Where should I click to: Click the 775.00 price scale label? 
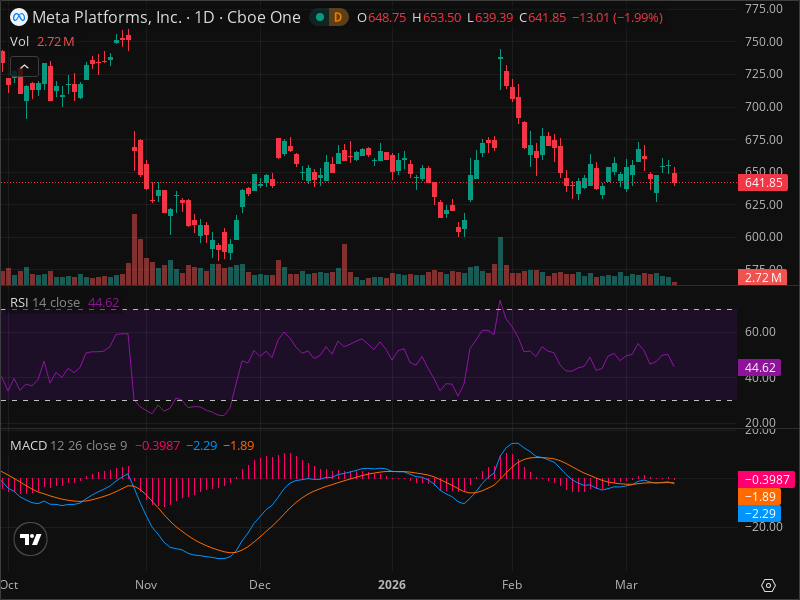click(764, 9)
